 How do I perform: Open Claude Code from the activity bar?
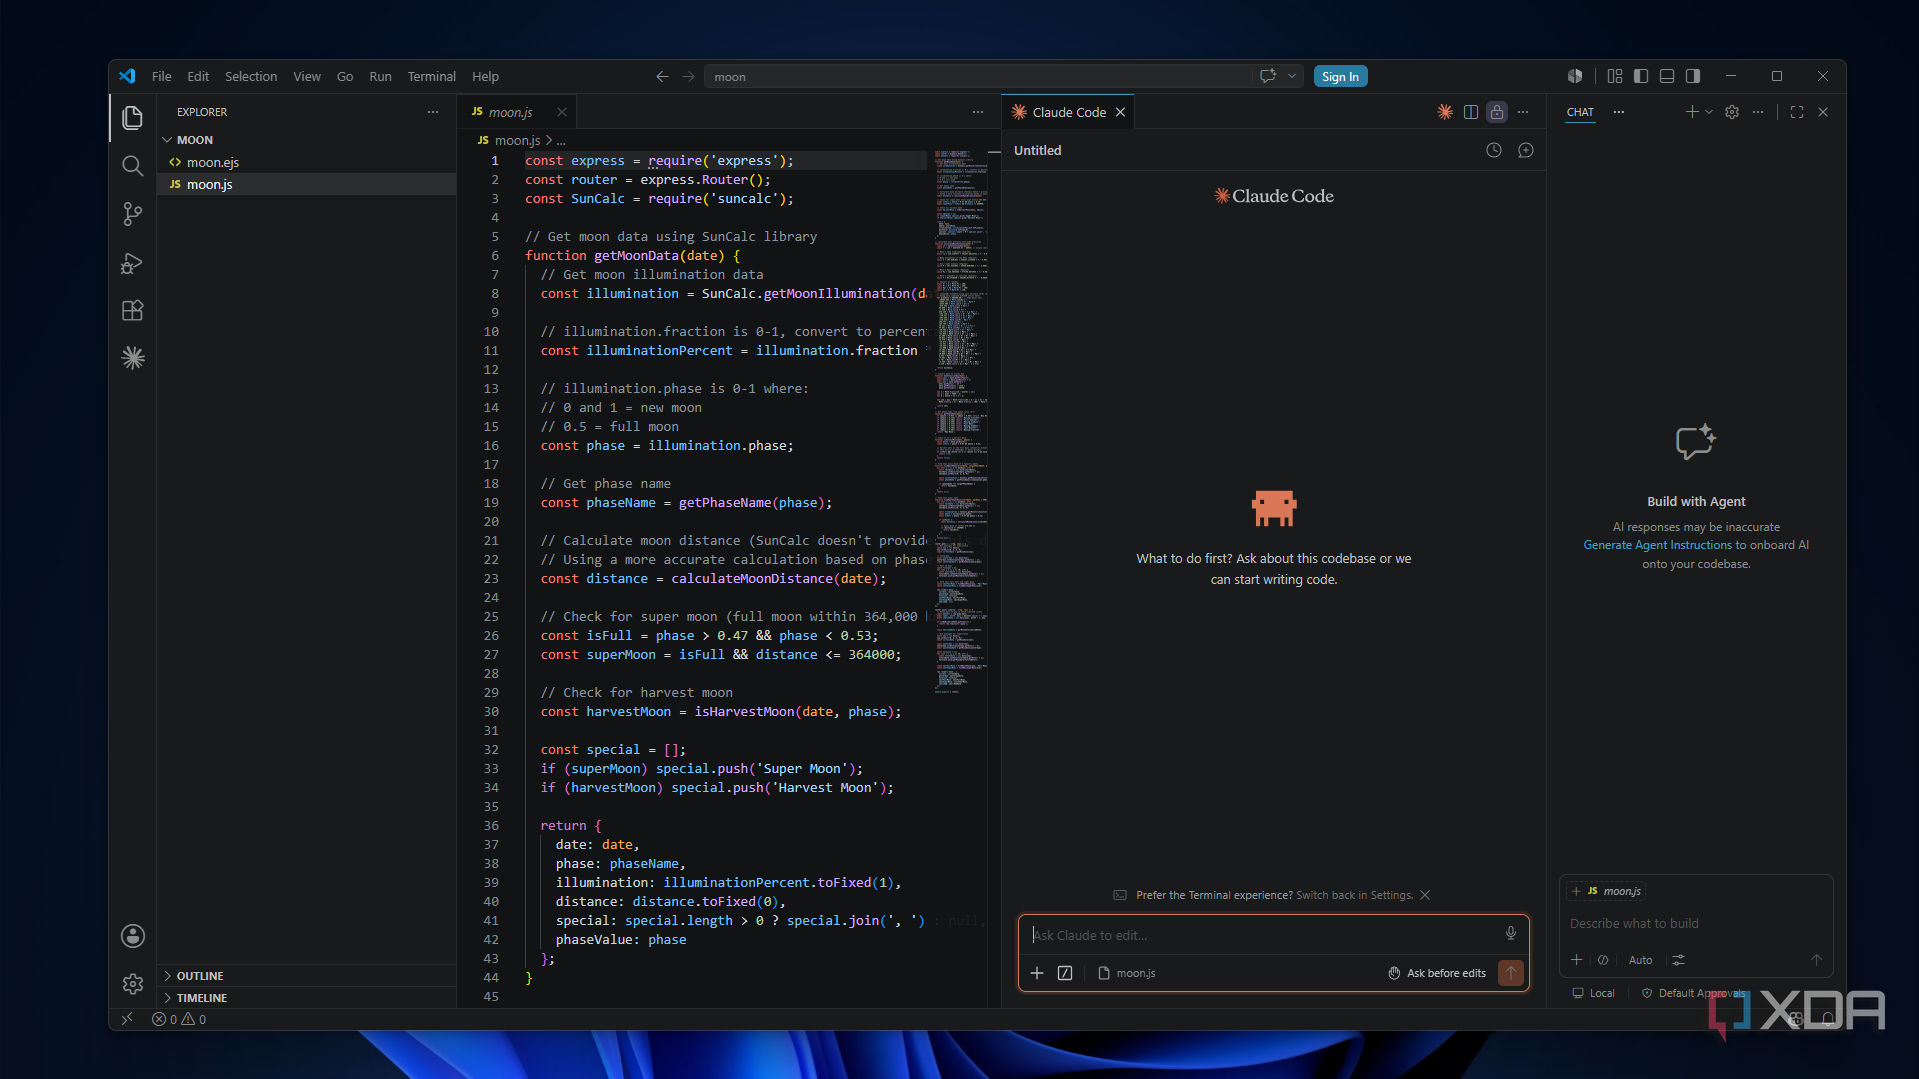click(x=132, y=358)
